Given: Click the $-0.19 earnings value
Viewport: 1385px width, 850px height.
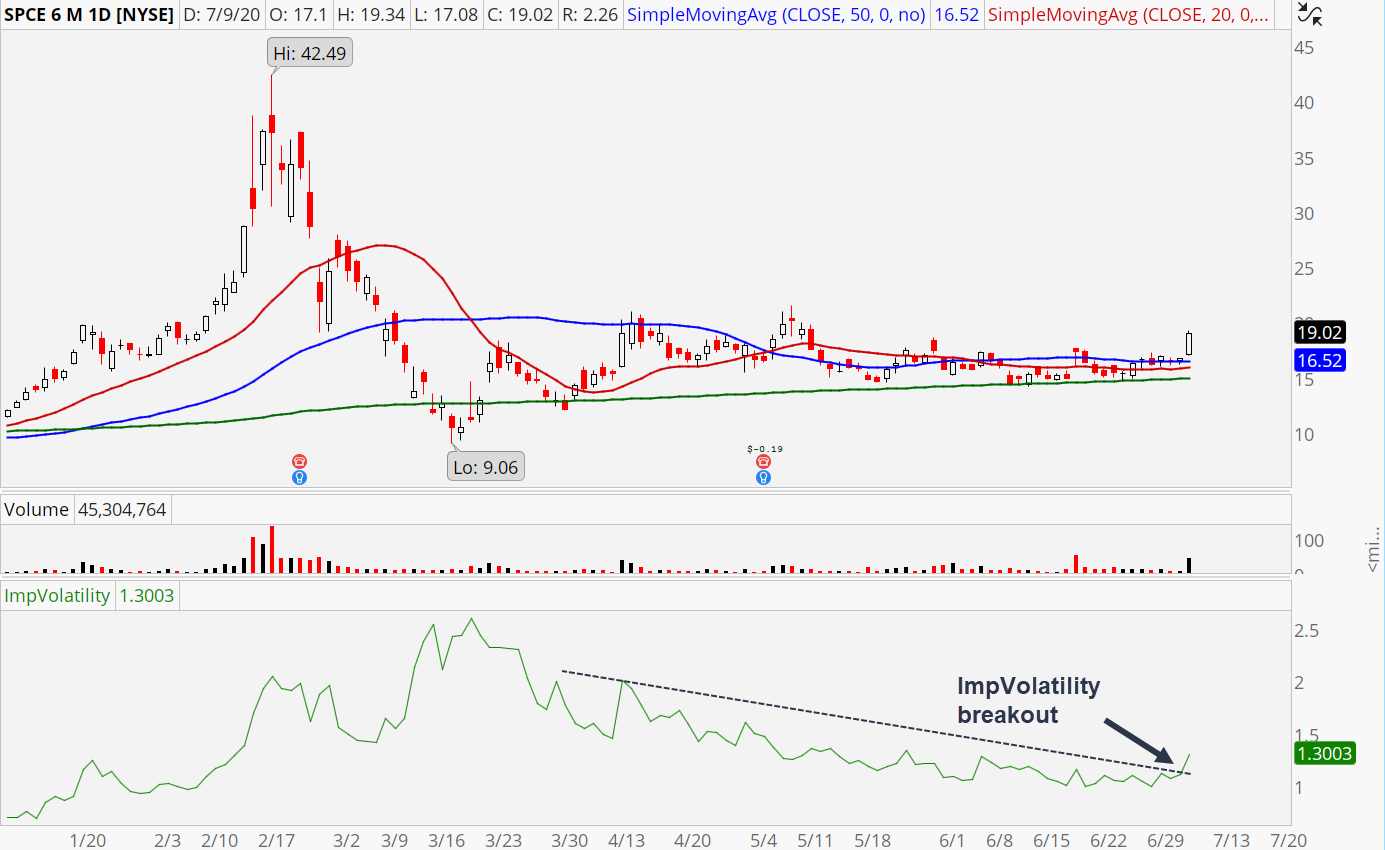Looking at the screenshot, I should tap(763, 447).
